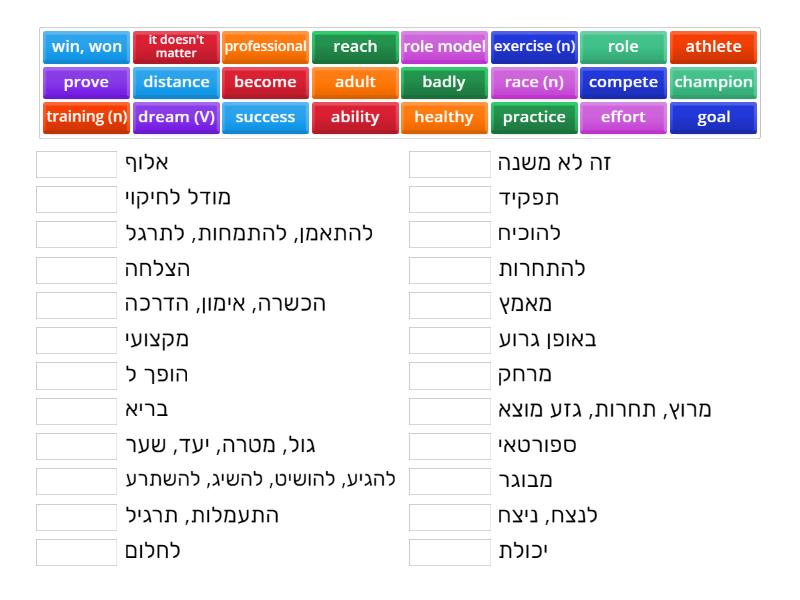Viewport: 800px width, 600px height.
Task: Select the "professional" word card
Action: tap(265, 46)
